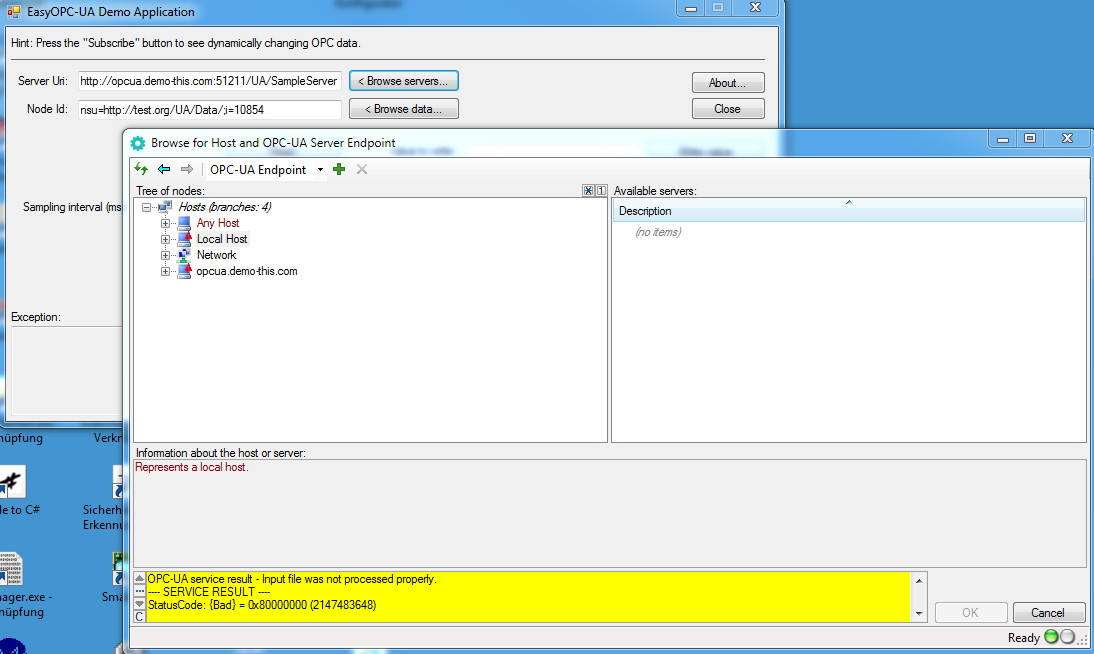Click the '1' level button above the tree
The height and width of the screenshot is (654, 1094).
(x=601, y=191)
